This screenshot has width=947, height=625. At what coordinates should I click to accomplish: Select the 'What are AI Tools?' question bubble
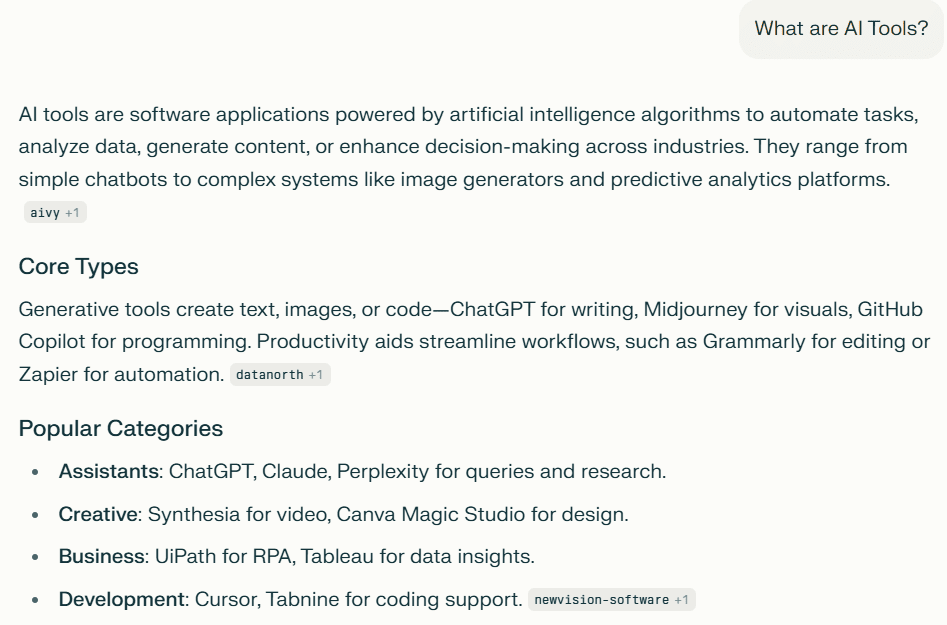tap(839, 28)
